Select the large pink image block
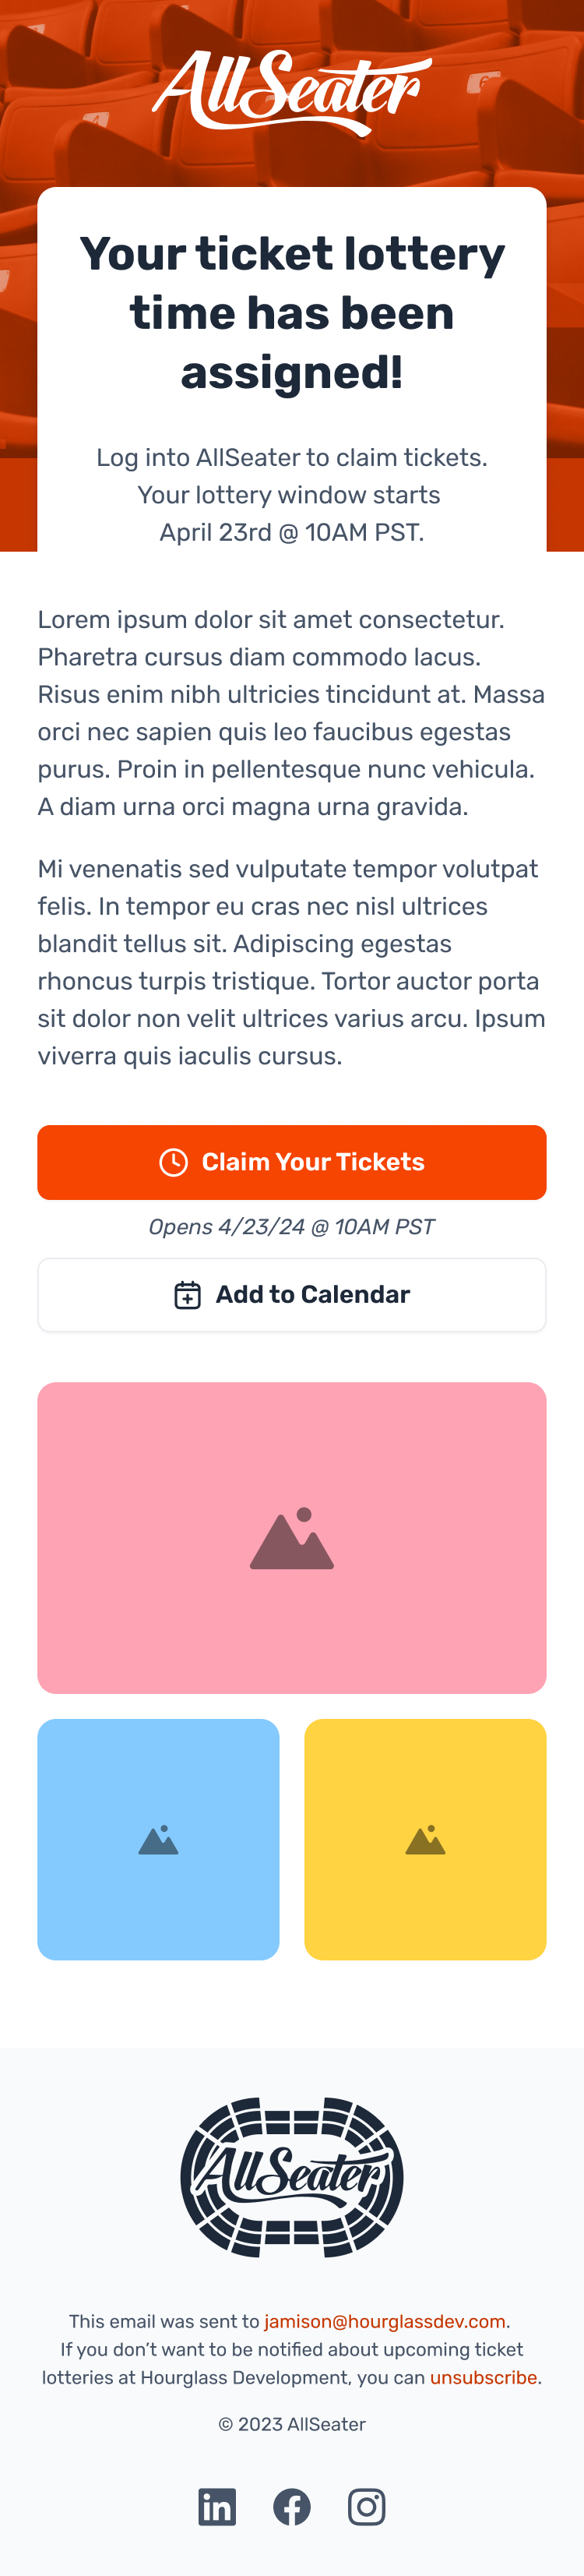The width and height of the screenshot is (584, 2576). [x=292, y=1538]
